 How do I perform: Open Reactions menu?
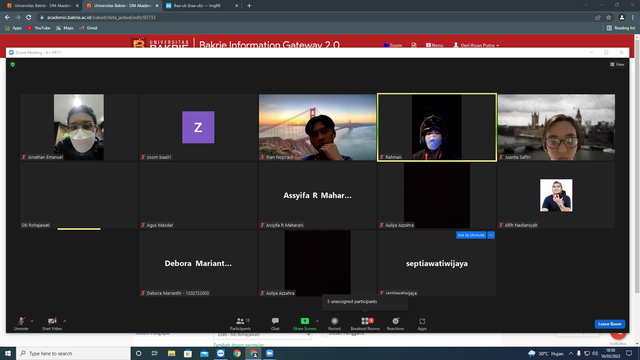tap(395, 323)
